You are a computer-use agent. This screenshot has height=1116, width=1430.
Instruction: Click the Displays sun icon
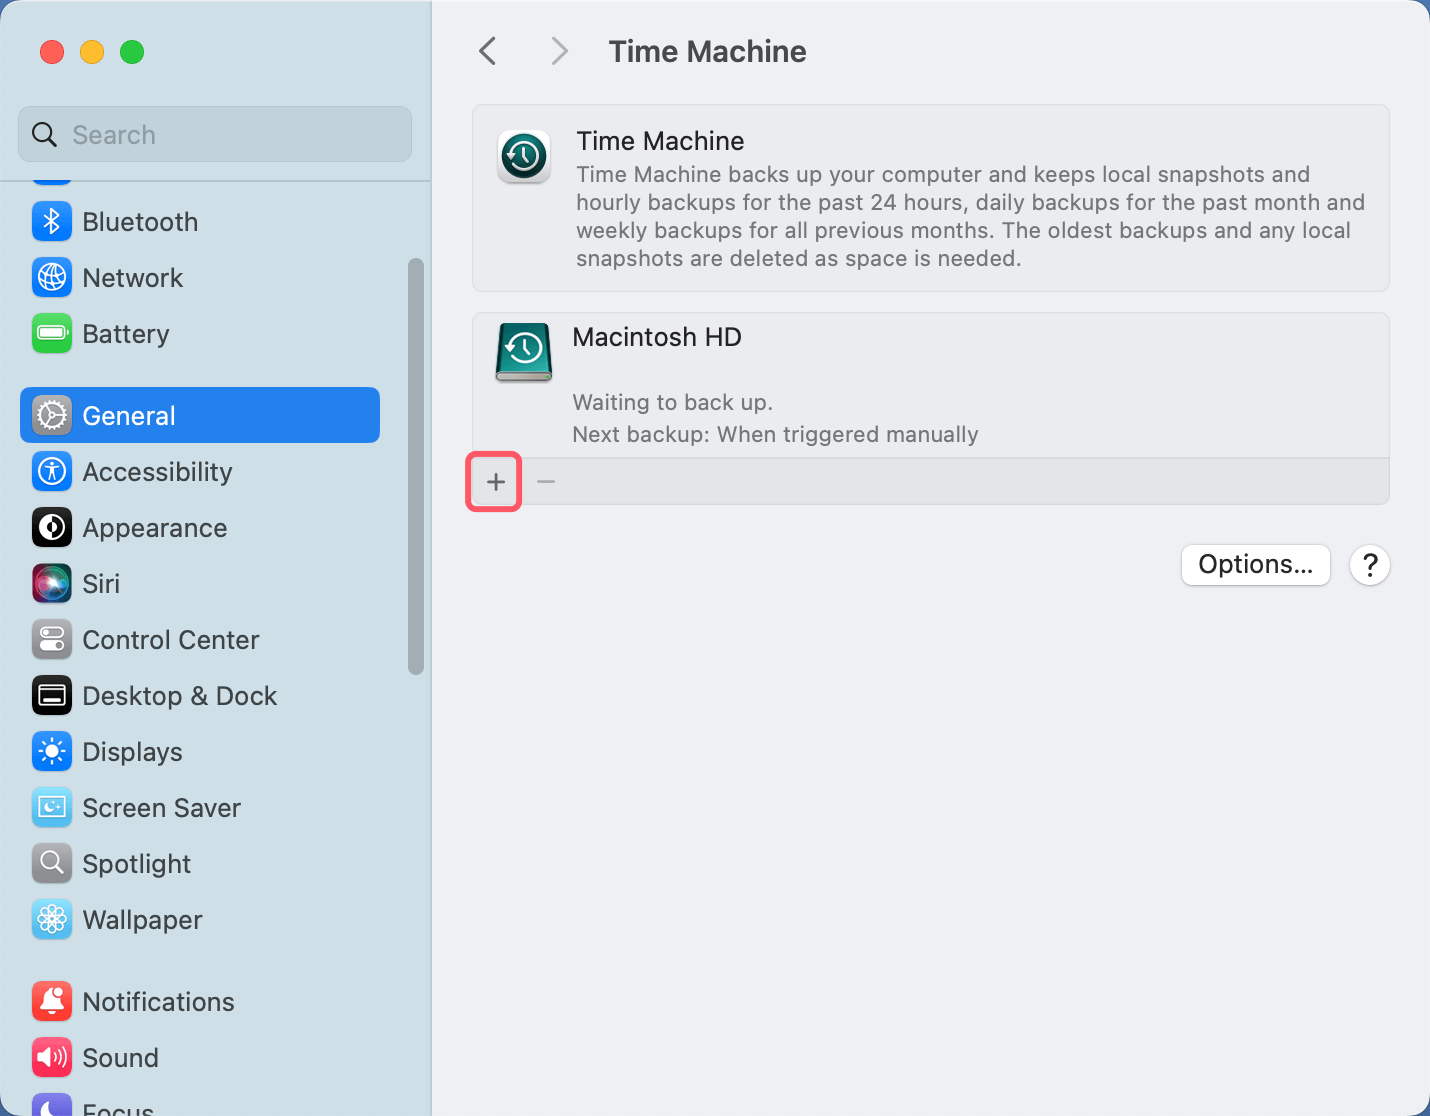tap(52, 752)
